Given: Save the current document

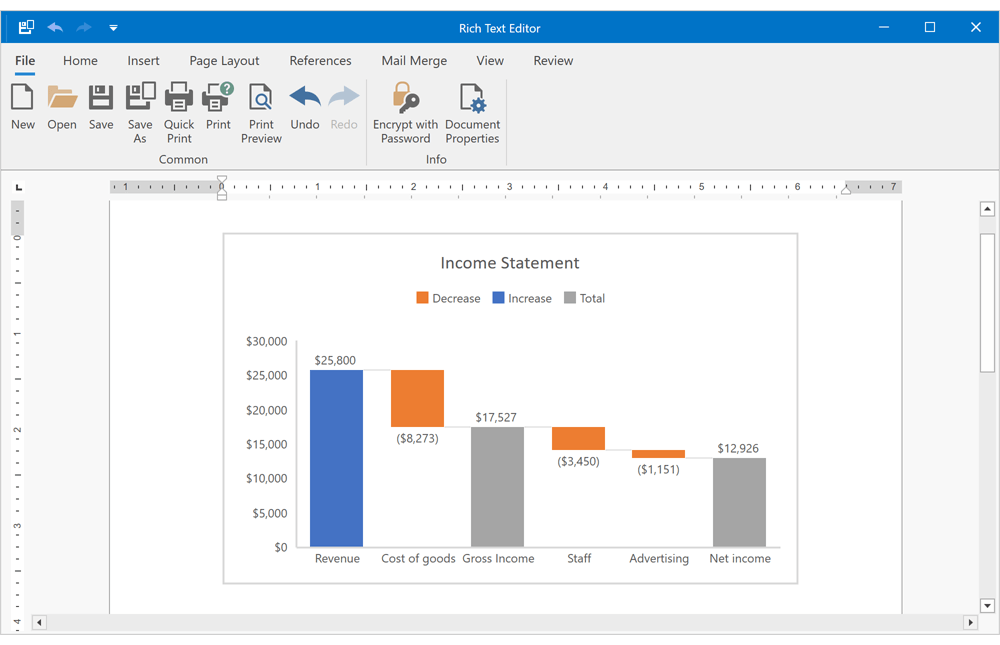Looking at the screenshot, I should 100,105.
